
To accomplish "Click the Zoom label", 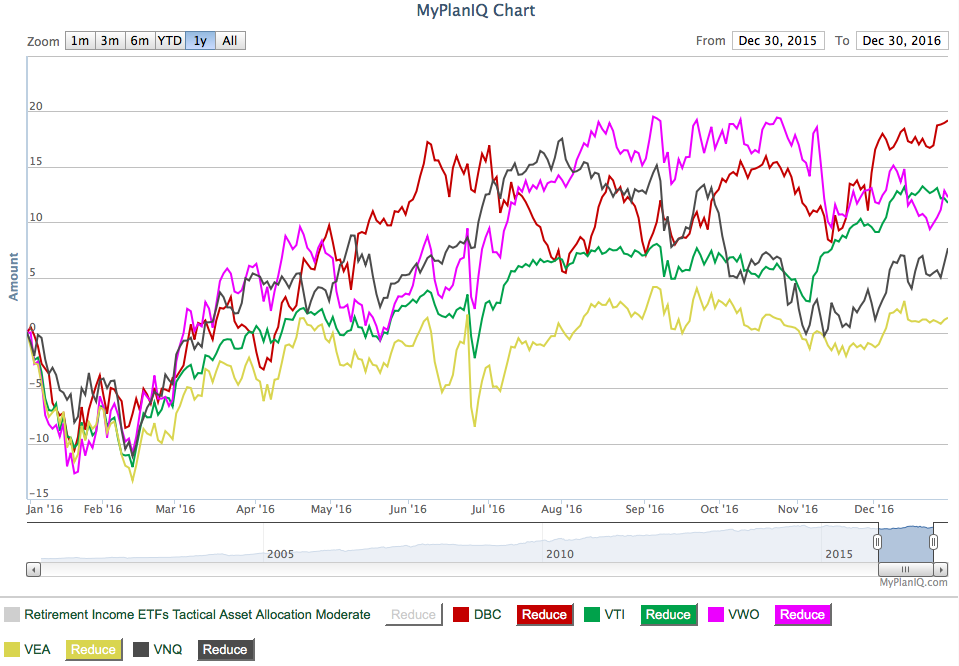I will coord(43,42).
